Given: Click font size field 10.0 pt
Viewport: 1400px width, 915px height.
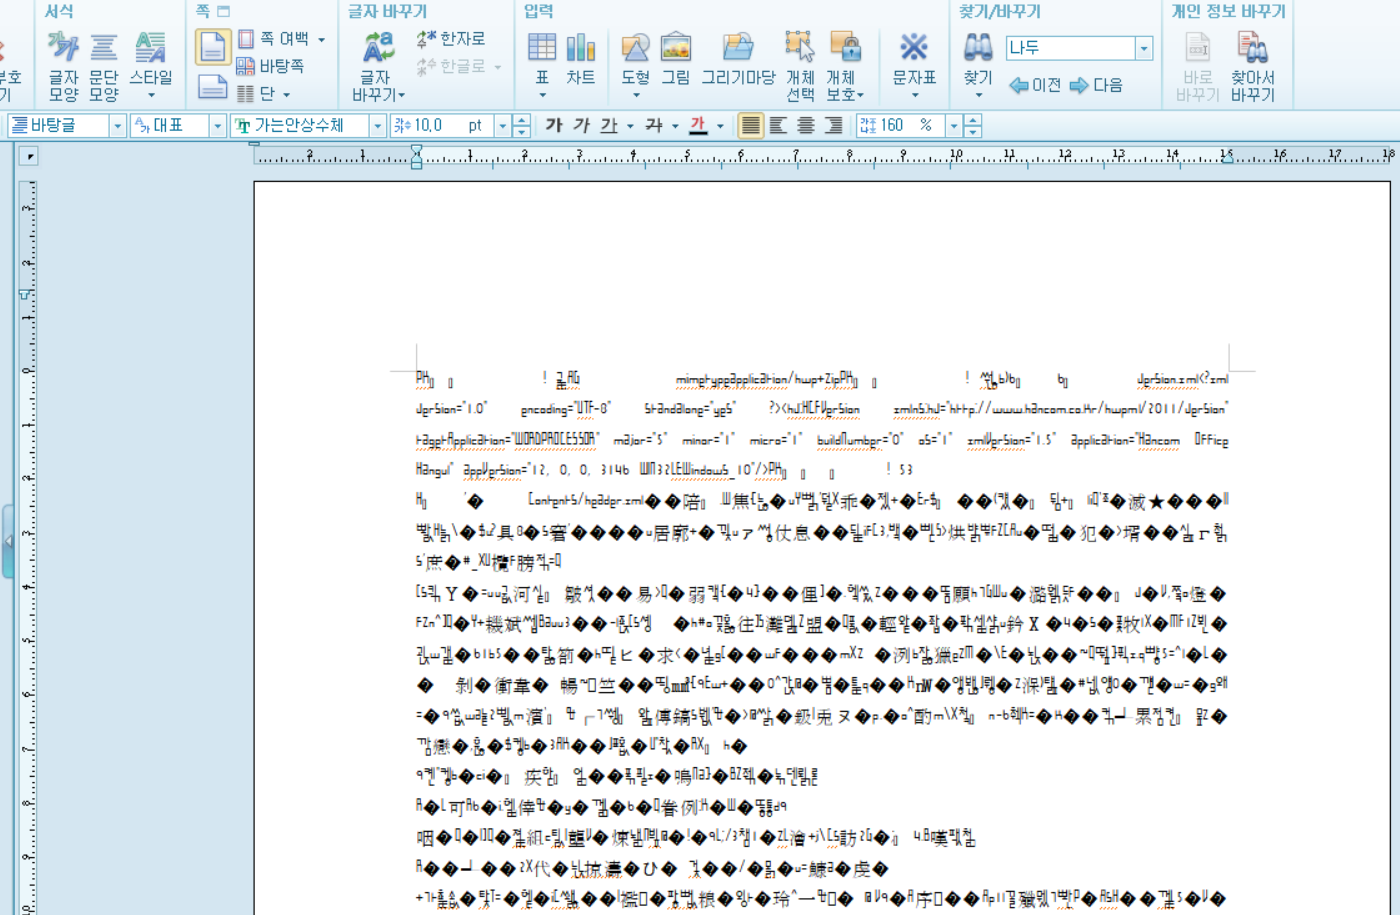Looking at the screenshot, I should (440, 125).
